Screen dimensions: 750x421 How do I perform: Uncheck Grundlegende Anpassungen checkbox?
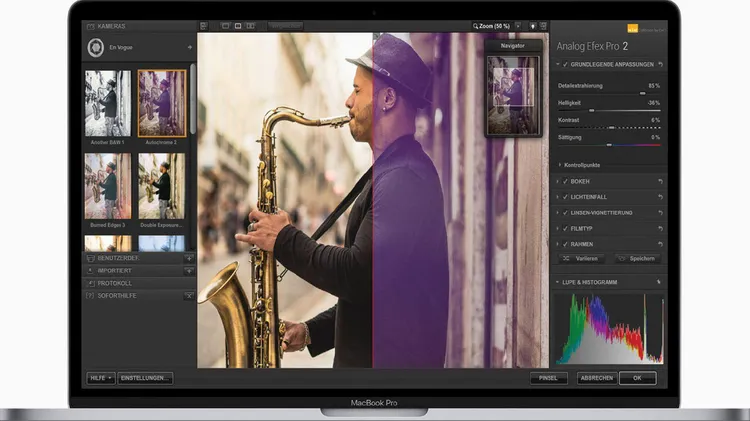pos(565,64)
